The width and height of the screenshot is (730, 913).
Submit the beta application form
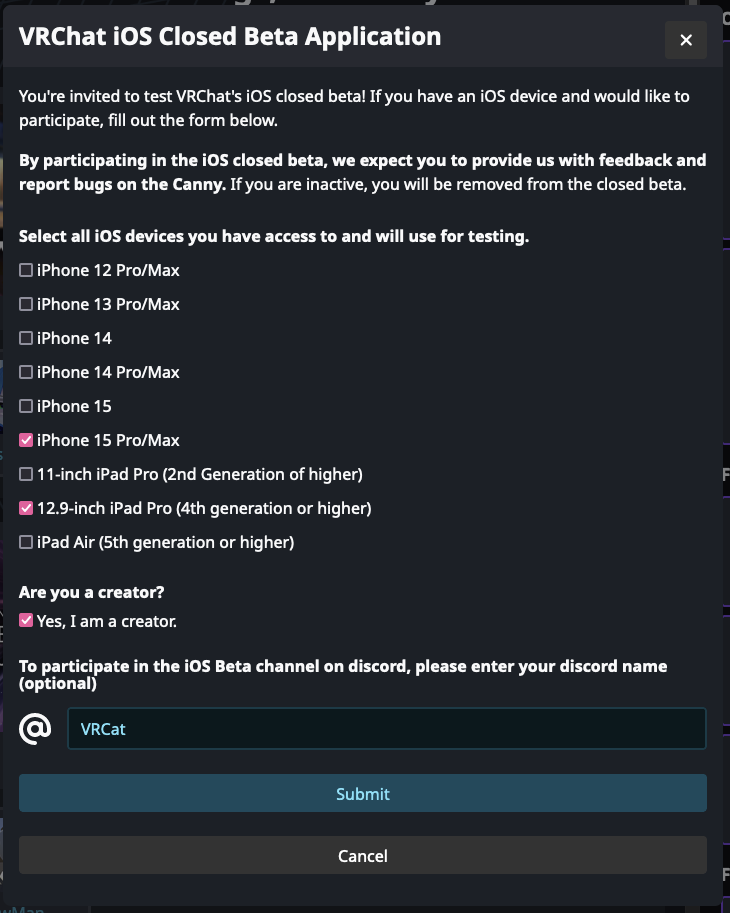point(363,793)
